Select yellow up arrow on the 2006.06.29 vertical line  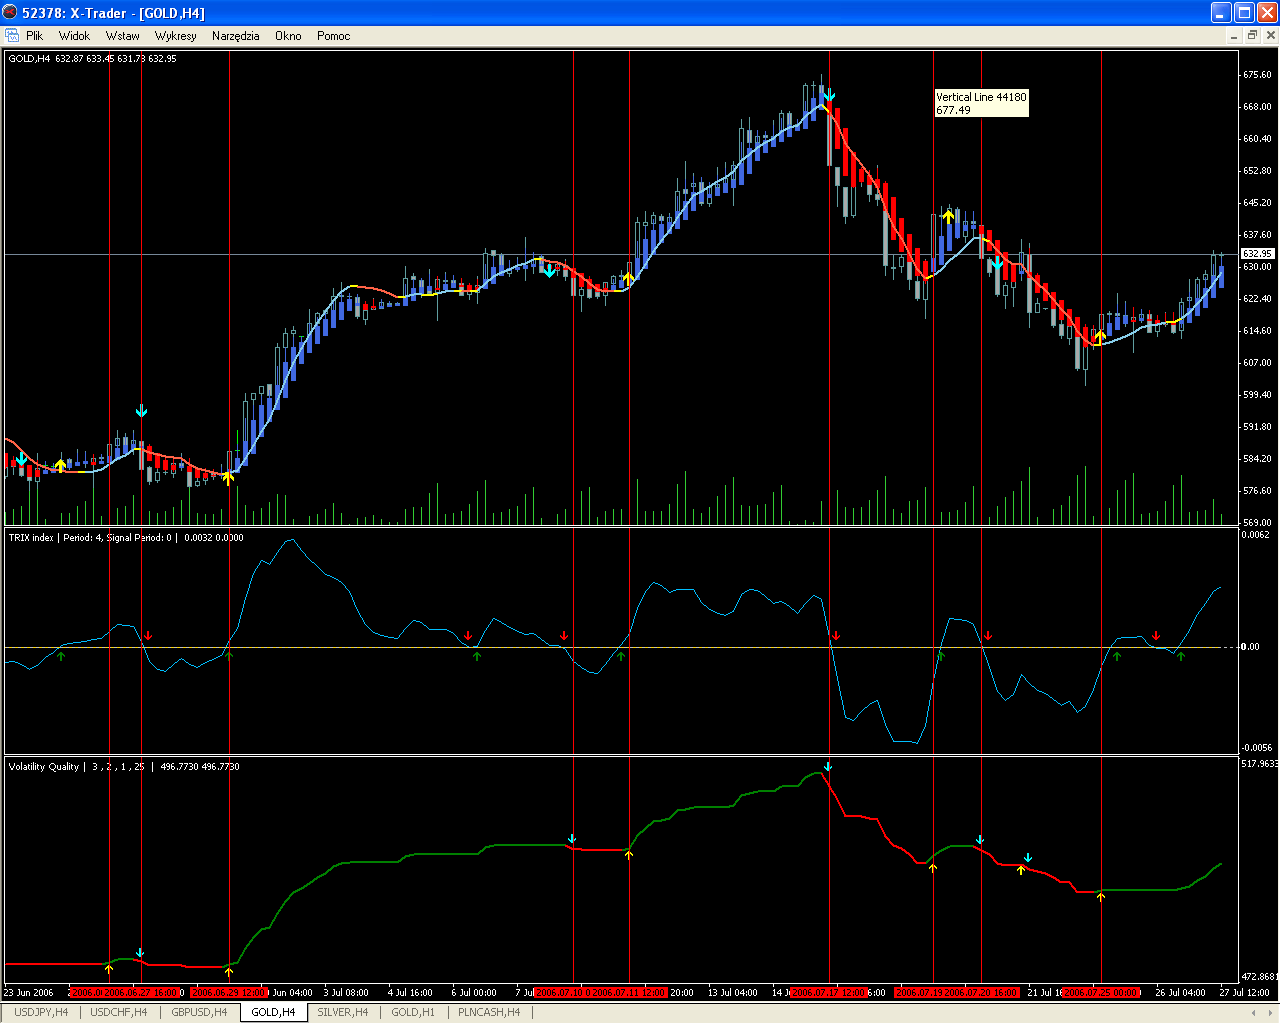[229, 478]
